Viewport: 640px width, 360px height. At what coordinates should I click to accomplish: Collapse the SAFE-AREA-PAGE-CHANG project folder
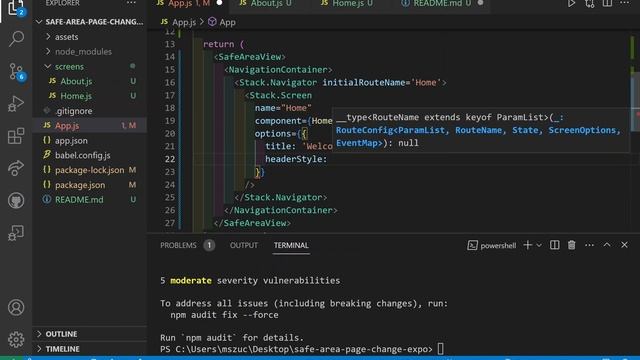click(x=90, y=22)
